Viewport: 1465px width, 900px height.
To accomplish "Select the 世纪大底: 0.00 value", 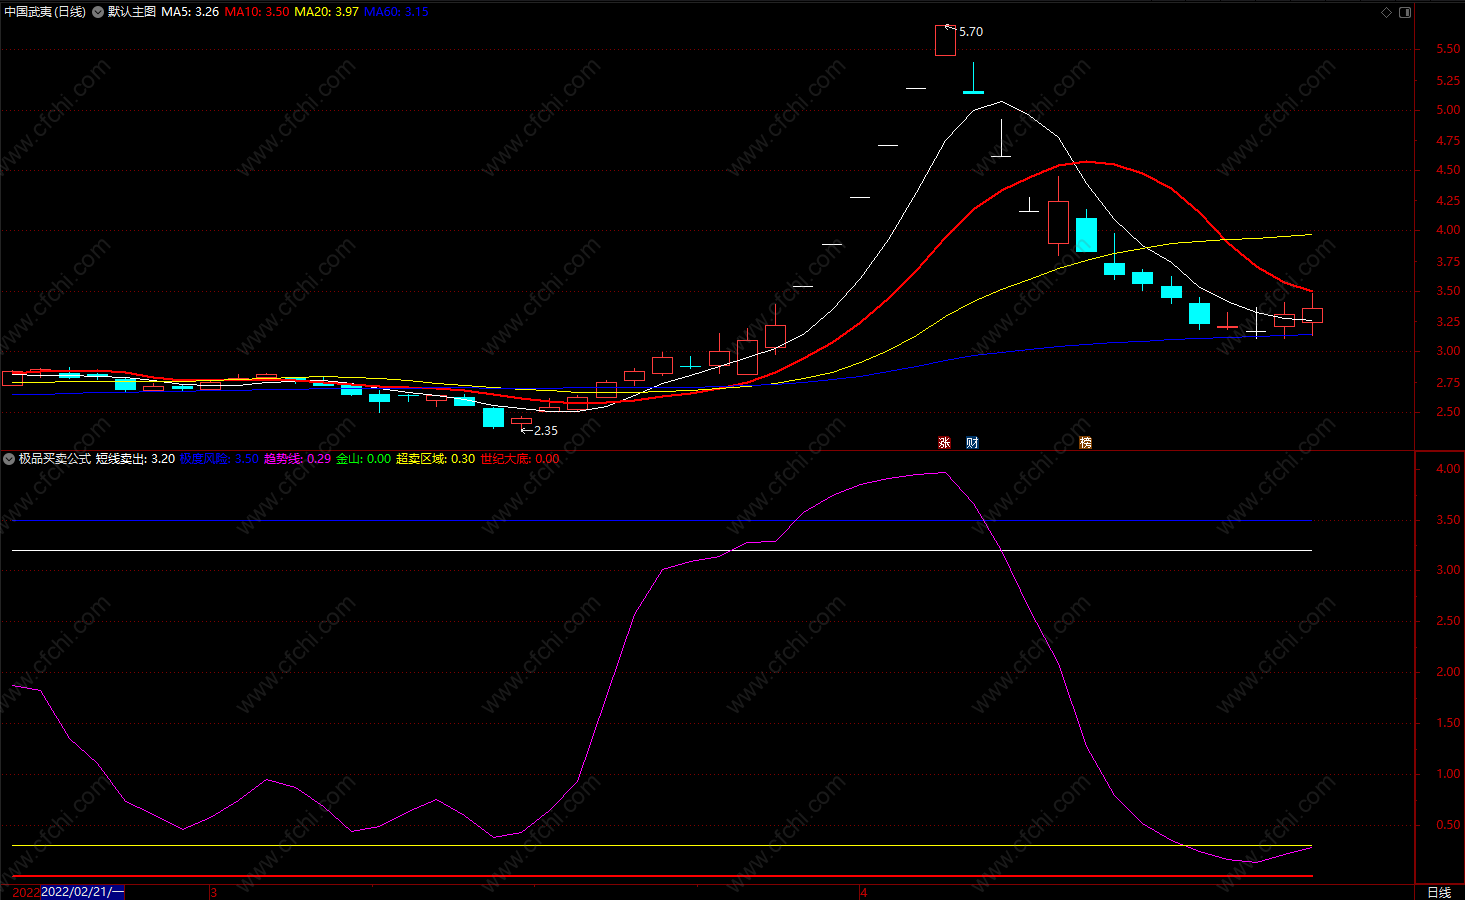I will pyautogui.click(x=520, y=459).
